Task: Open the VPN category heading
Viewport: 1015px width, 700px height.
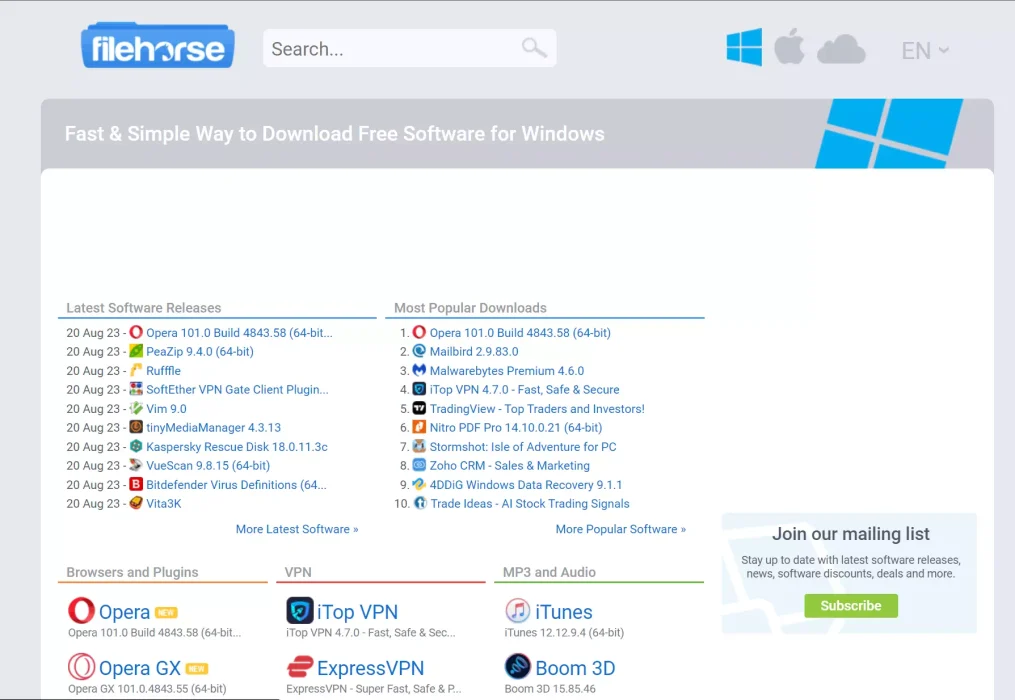Action: point(298,572)
